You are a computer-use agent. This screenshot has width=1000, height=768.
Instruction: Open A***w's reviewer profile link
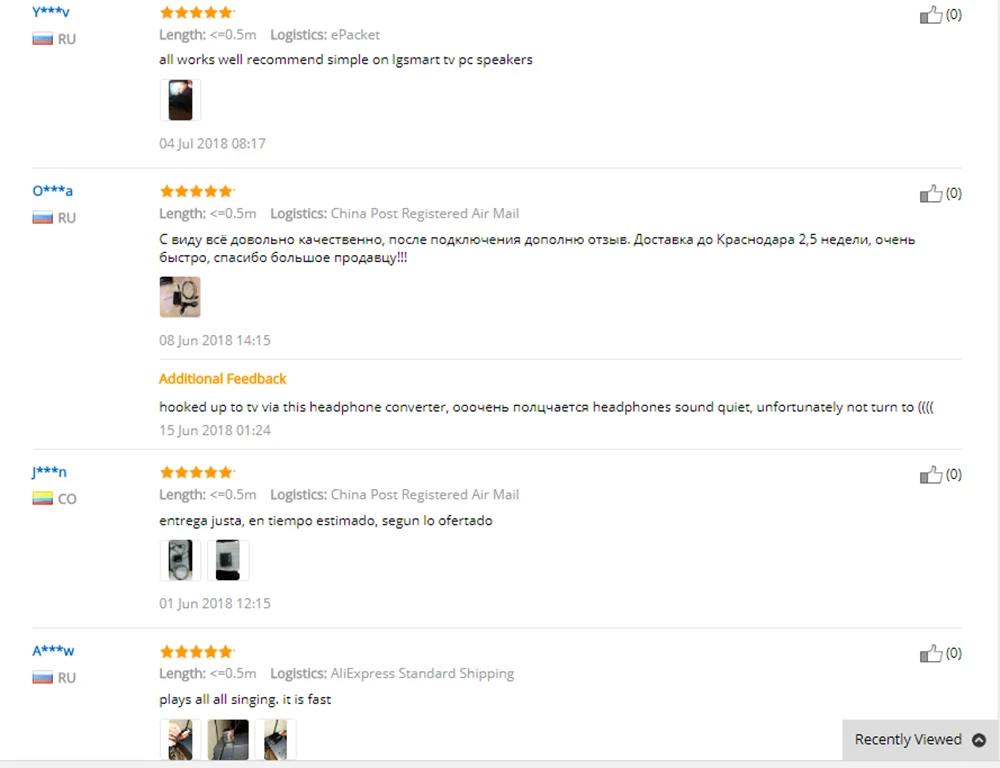coord(53,651)
